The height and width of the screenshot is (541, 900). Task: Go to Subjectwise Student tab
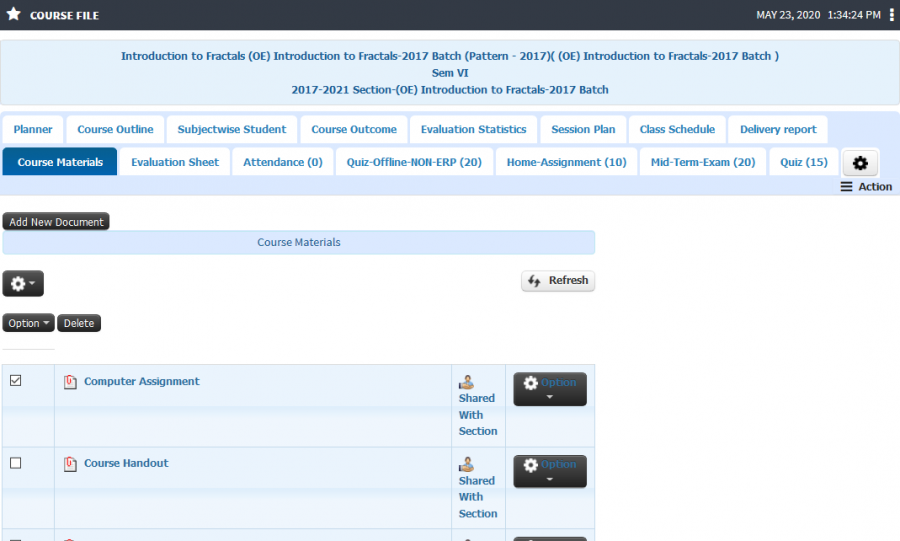(232, 129)
